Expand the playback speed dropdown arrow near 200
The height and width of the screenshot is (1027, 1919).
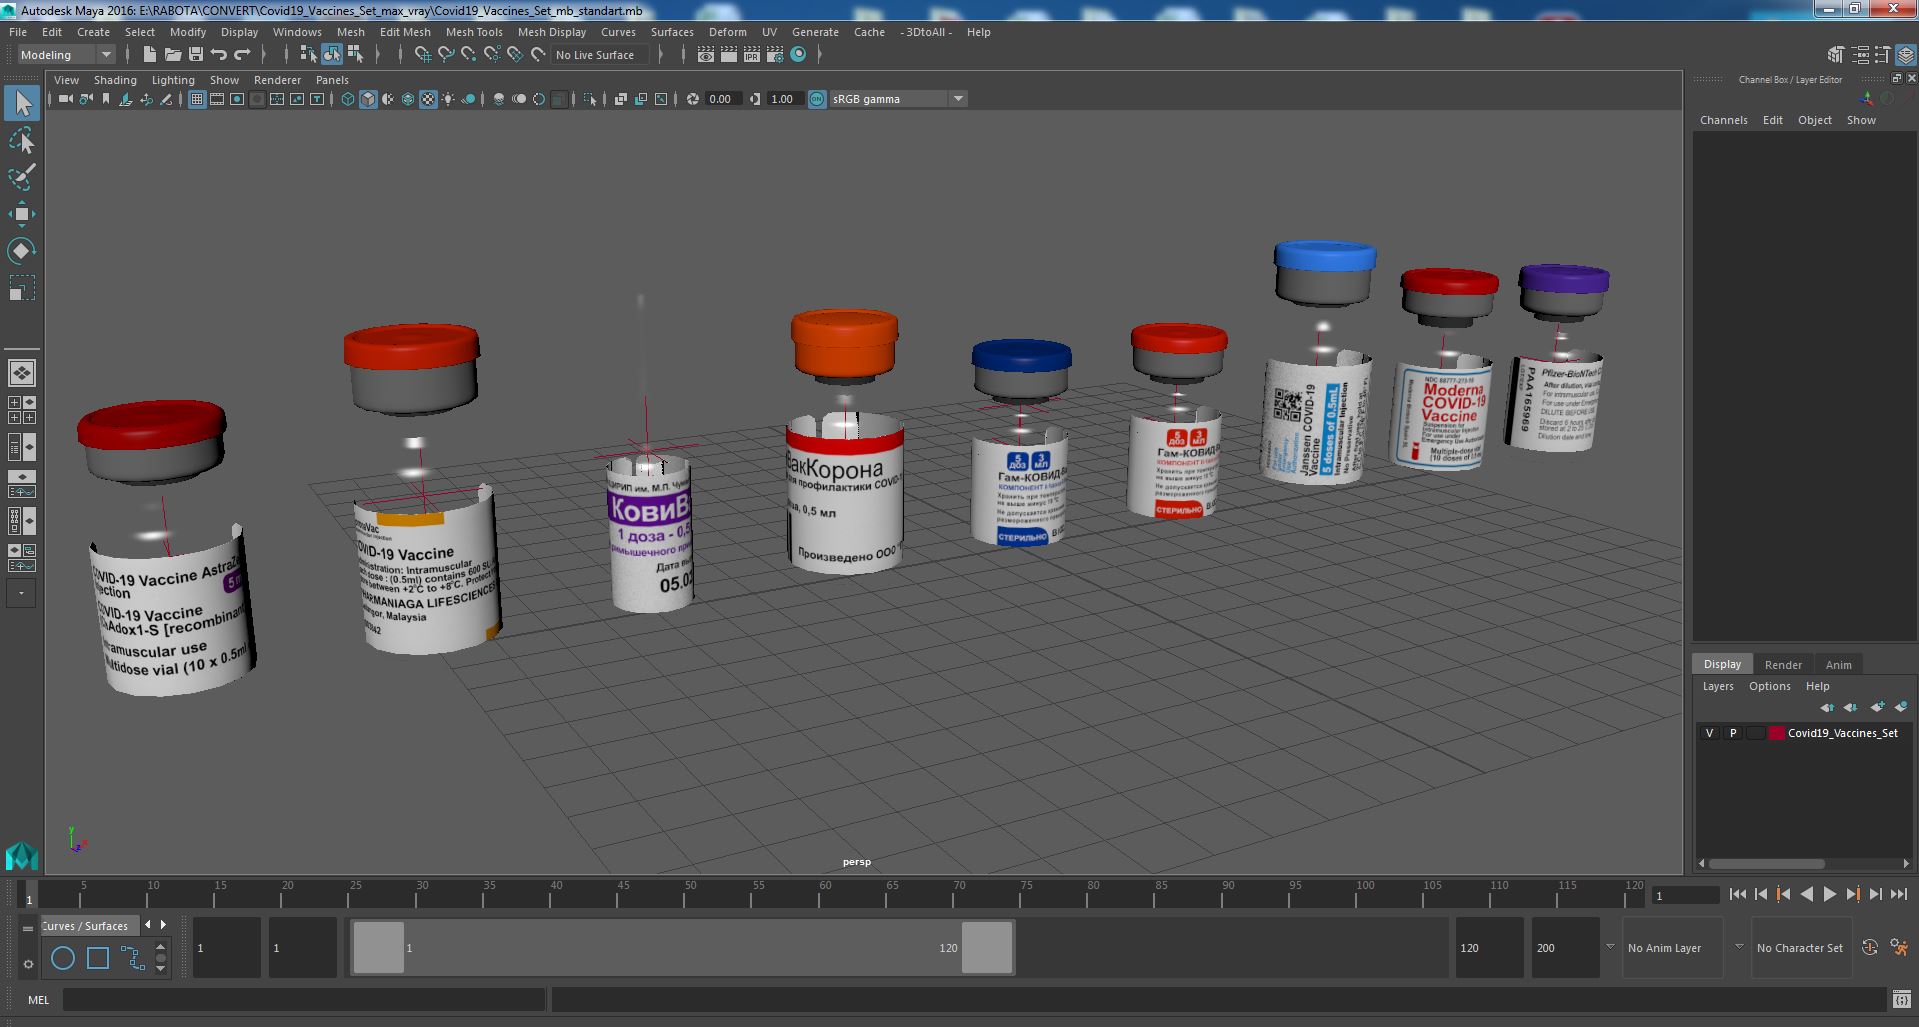pos(1610,947)
